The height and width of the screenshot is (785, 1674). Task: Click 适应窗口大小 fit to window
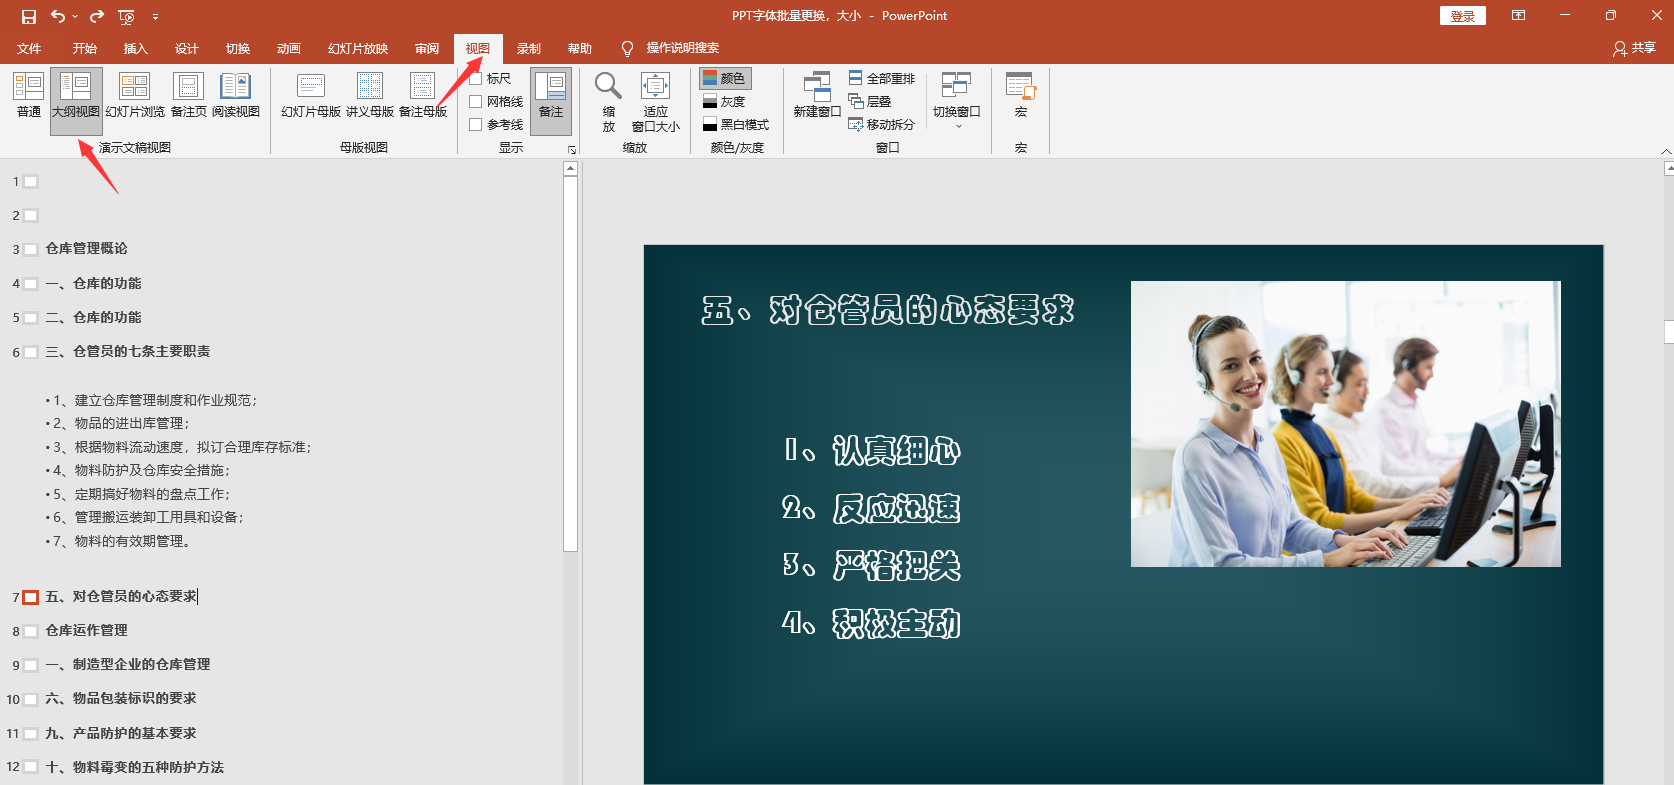pos(656,102)
